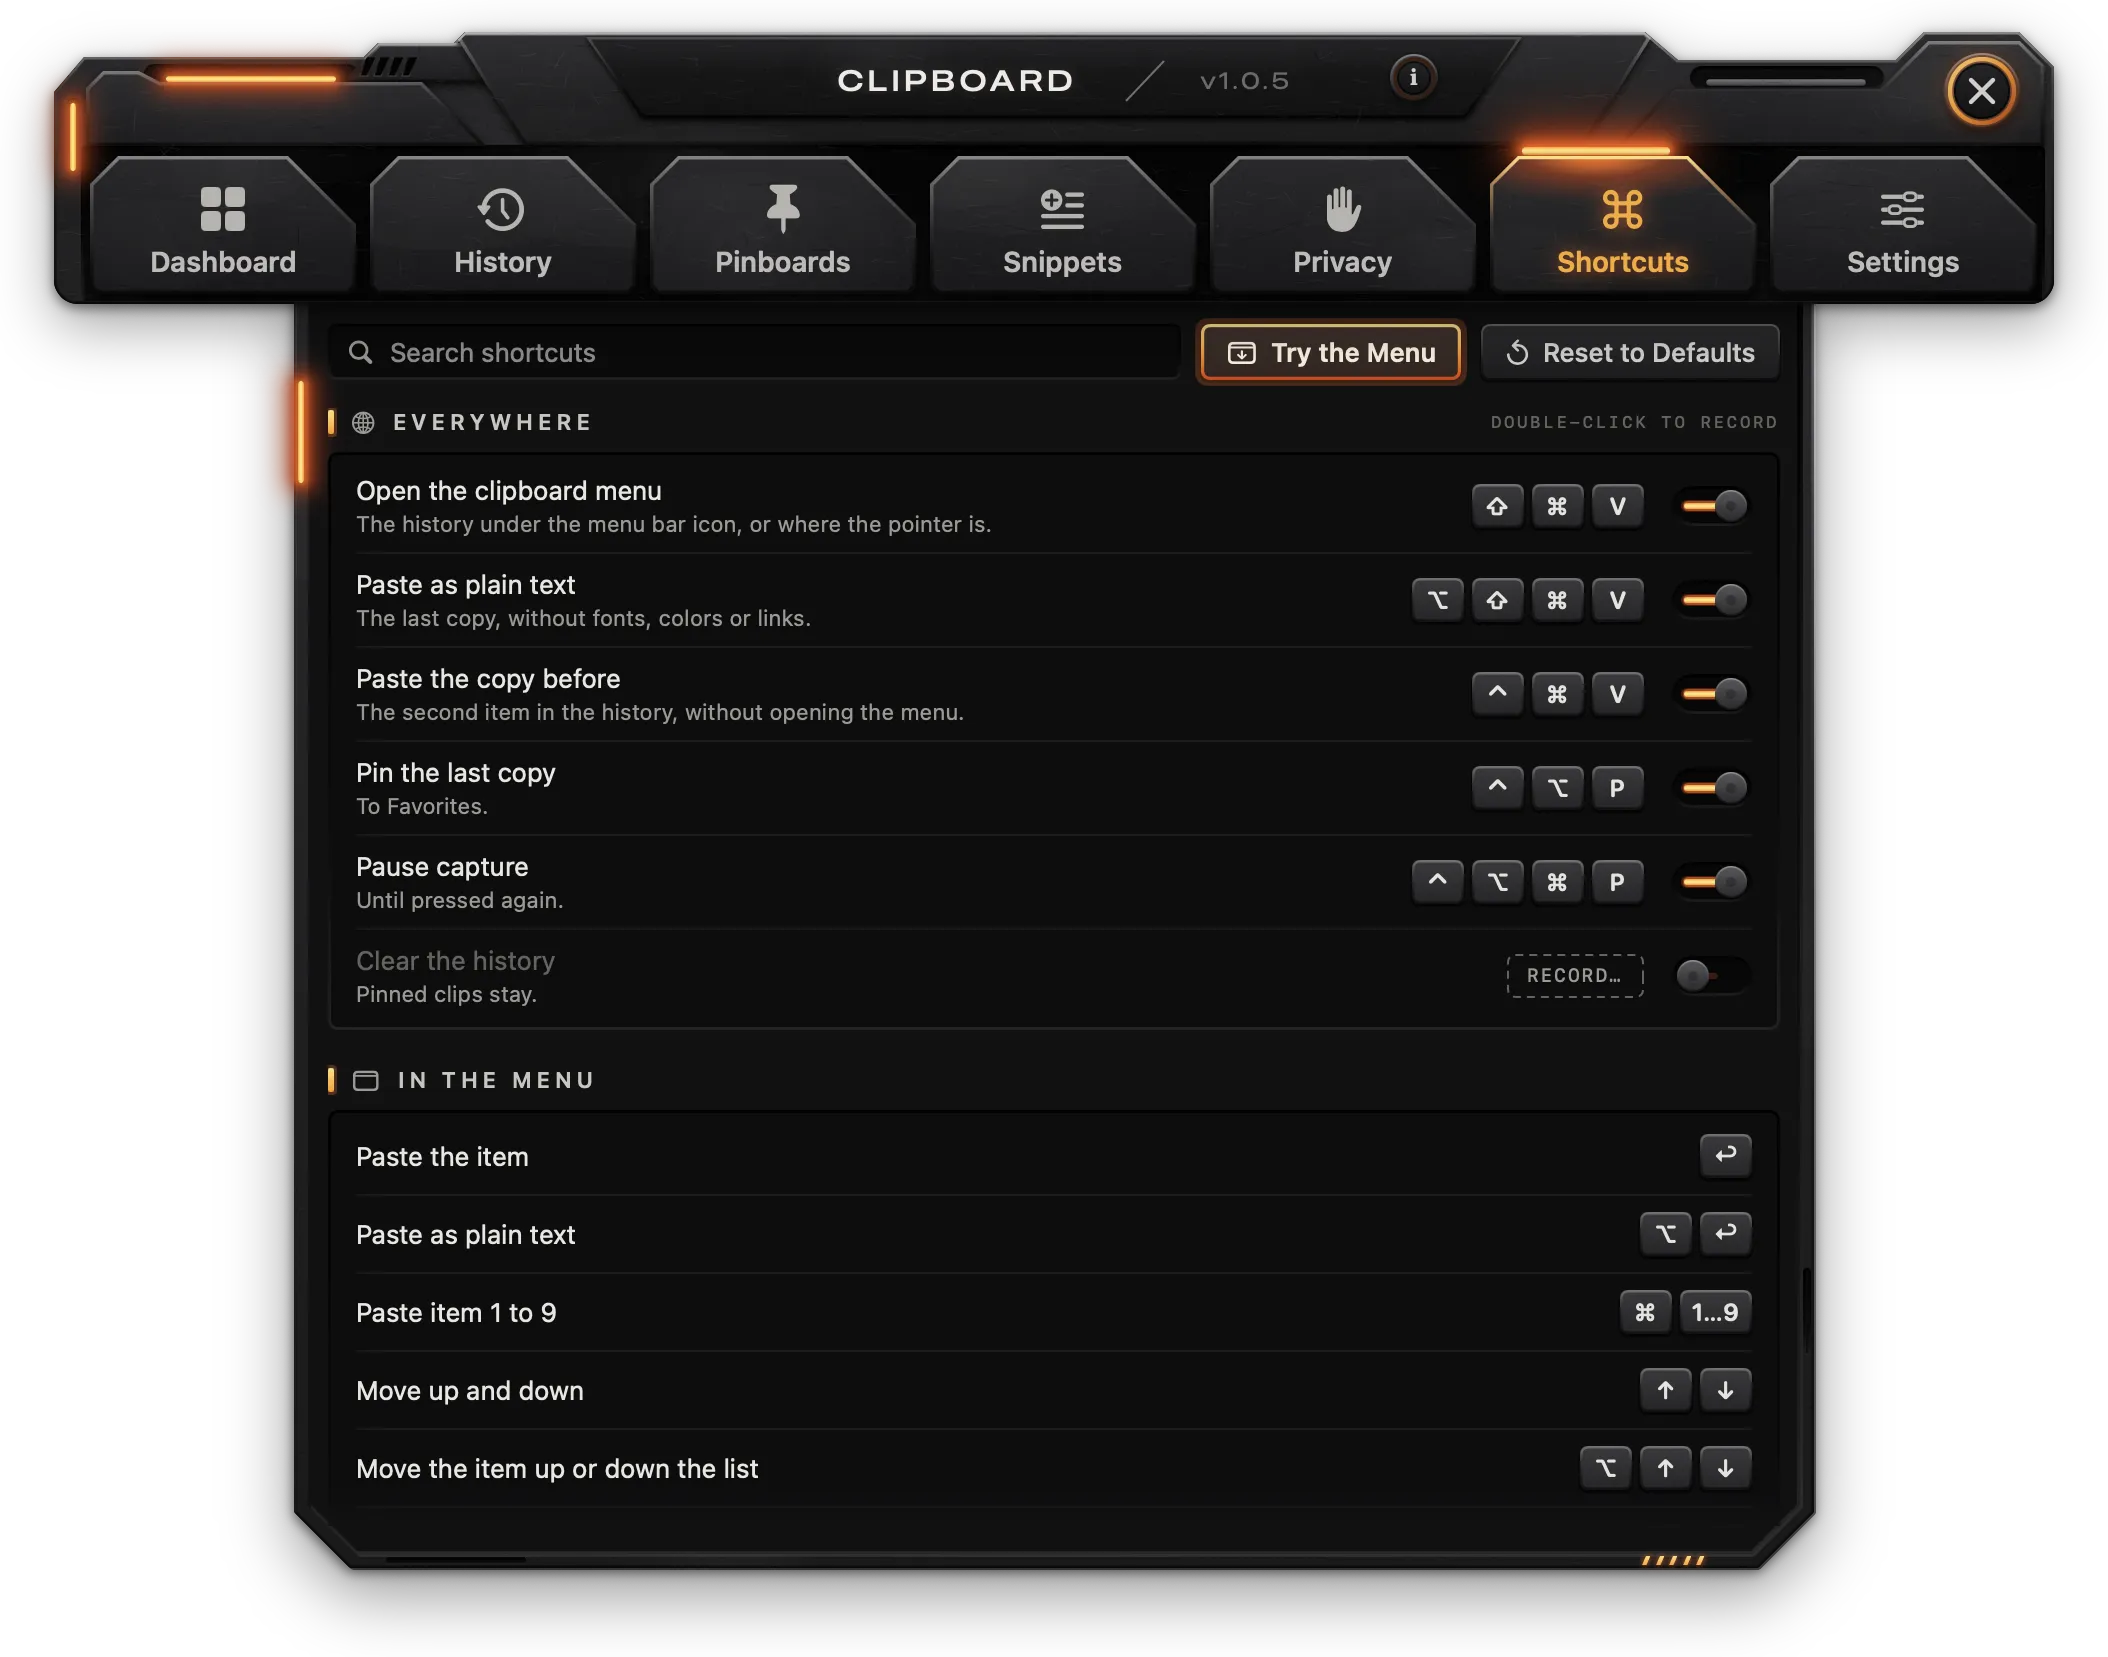Click the window icon beside IN THE MENU
The width and height of the screenshot is (2108, 1657).
coord(366,1080)
